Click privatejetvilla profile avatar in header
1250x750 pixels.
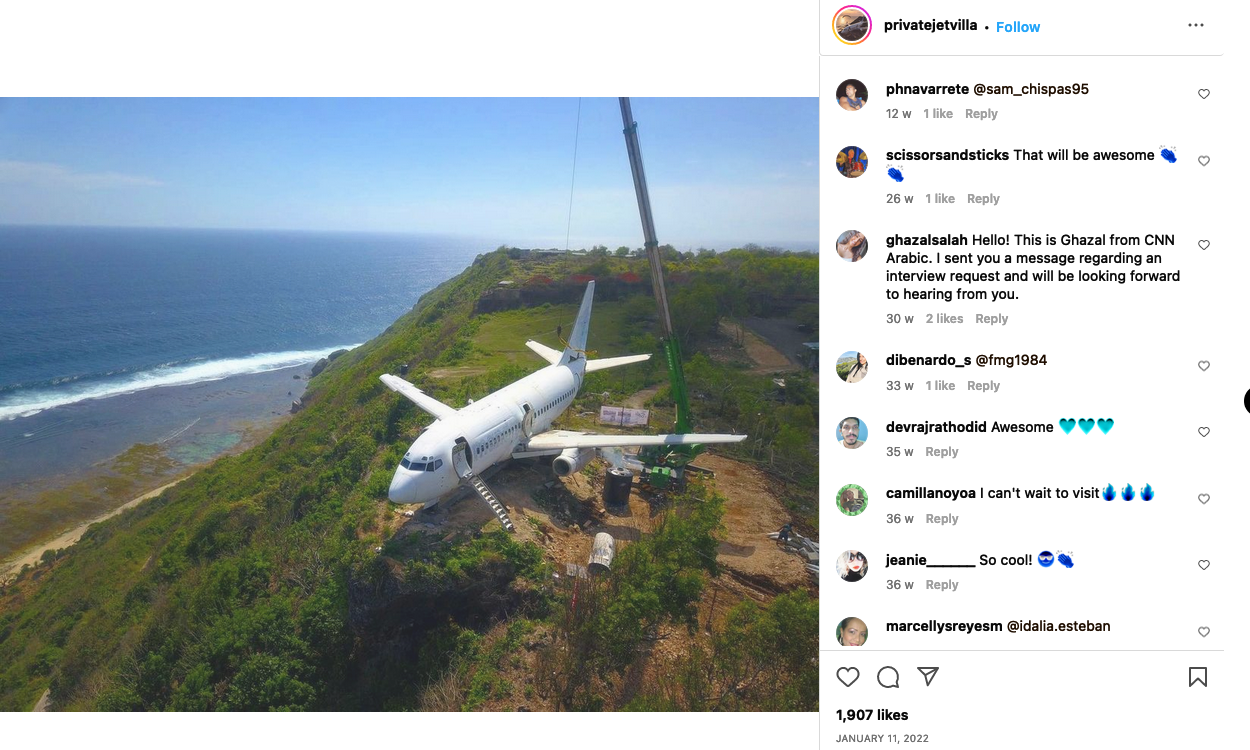click(852, 26)
